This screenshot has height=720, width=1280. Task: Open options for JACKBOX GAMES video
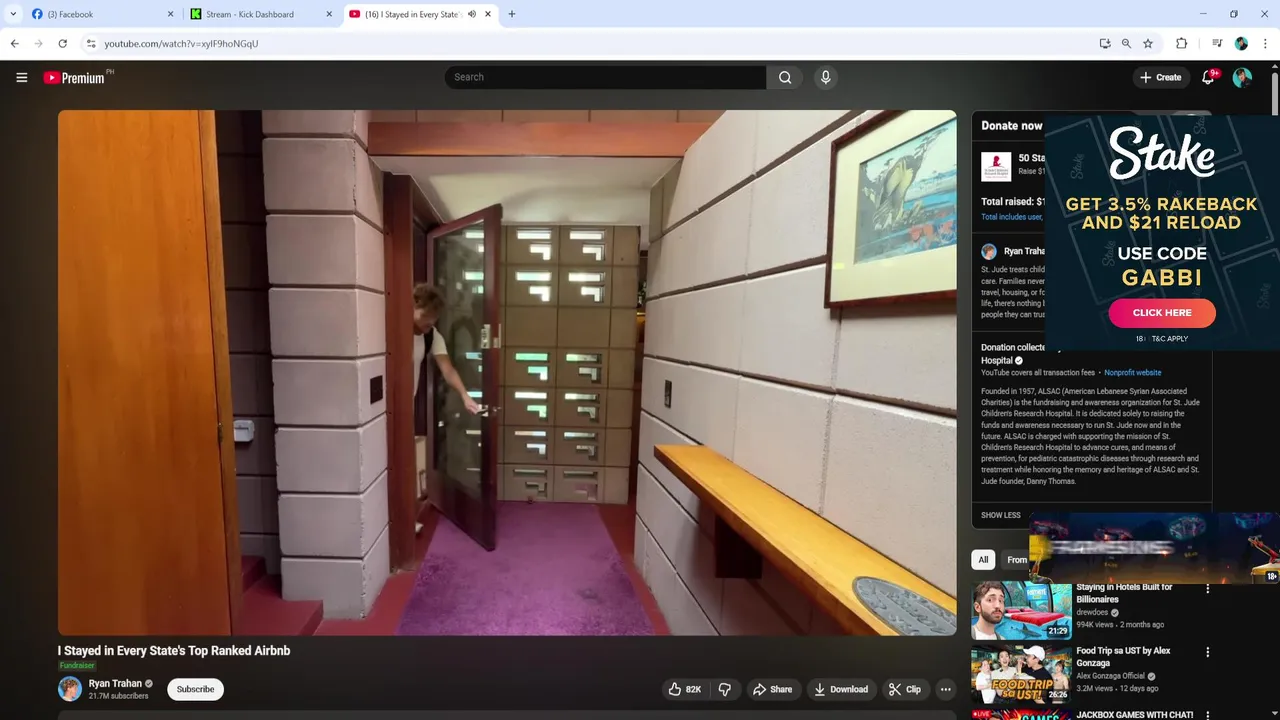(1207, 715)
